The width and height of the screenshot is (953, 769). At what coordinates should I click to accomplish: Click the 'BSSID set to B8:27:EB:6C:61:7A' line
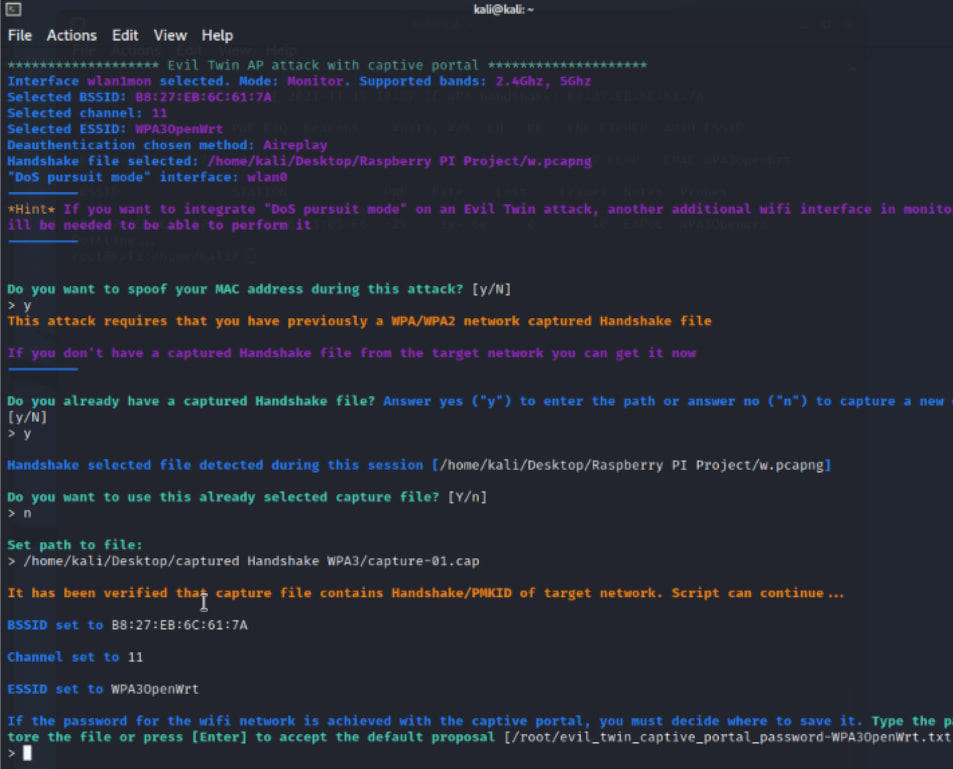(x=127, y=625)
